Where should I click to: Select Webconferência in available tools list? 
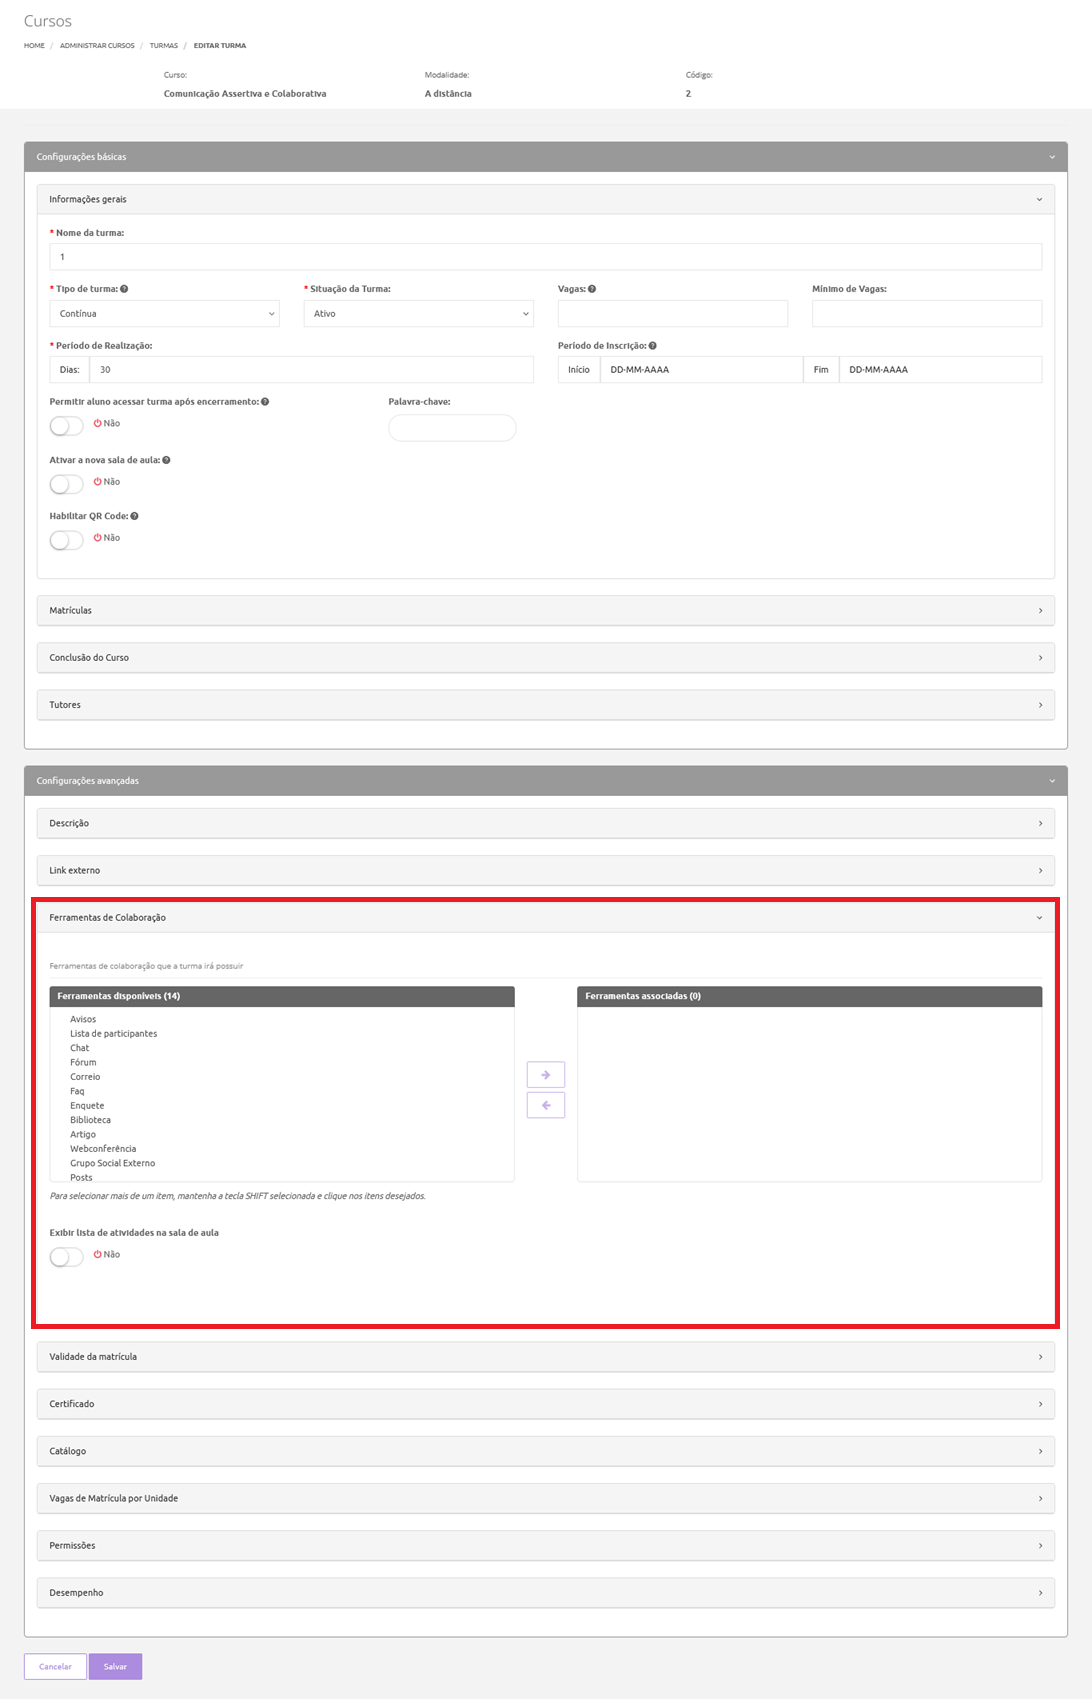tap(103, 1149)
